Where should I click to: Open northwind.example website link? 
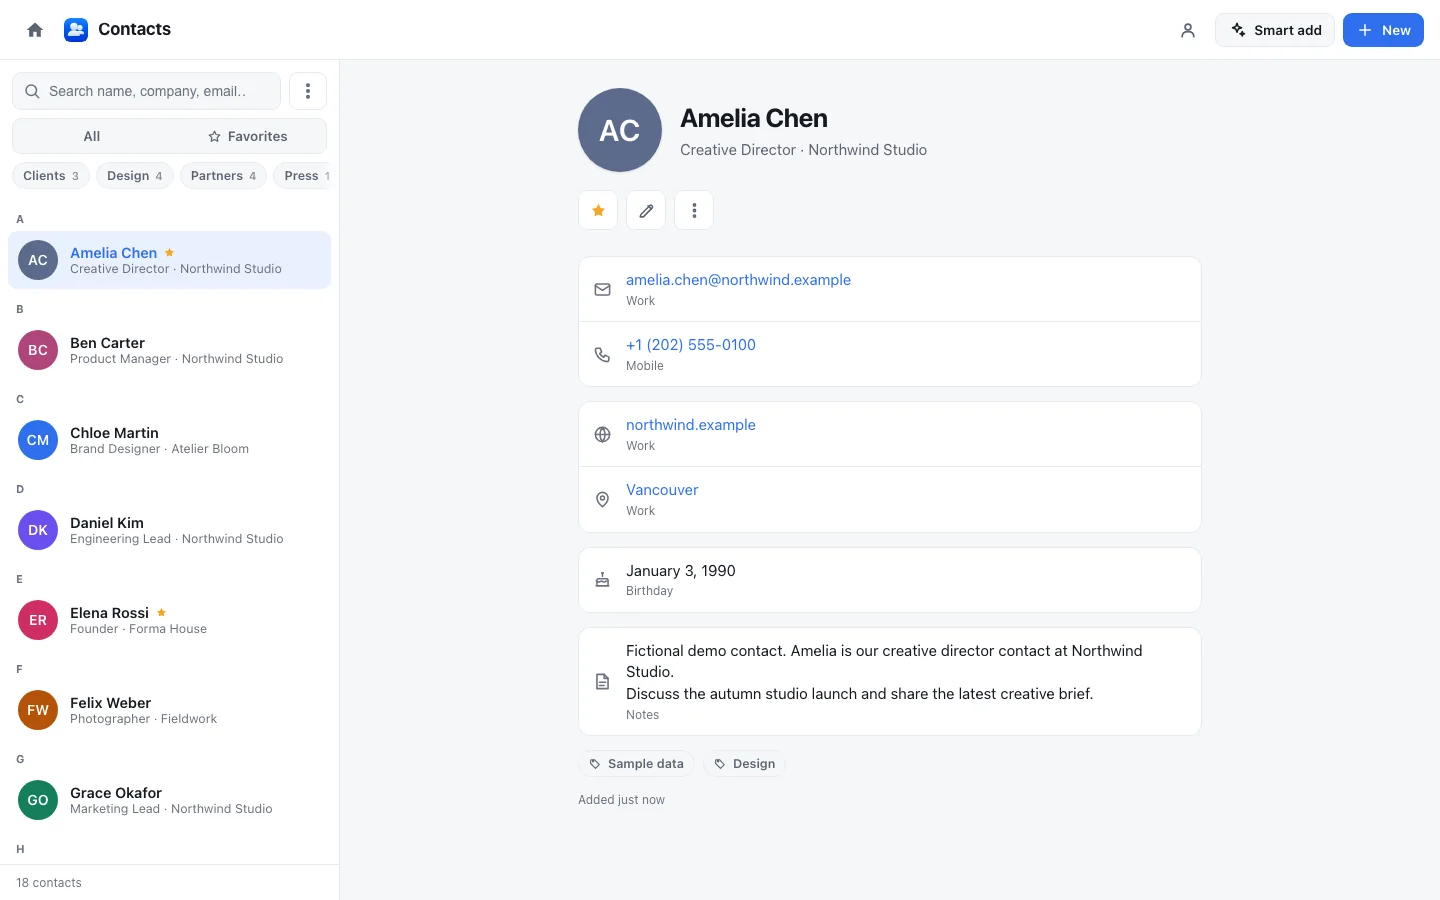click(x=691, y=425)
